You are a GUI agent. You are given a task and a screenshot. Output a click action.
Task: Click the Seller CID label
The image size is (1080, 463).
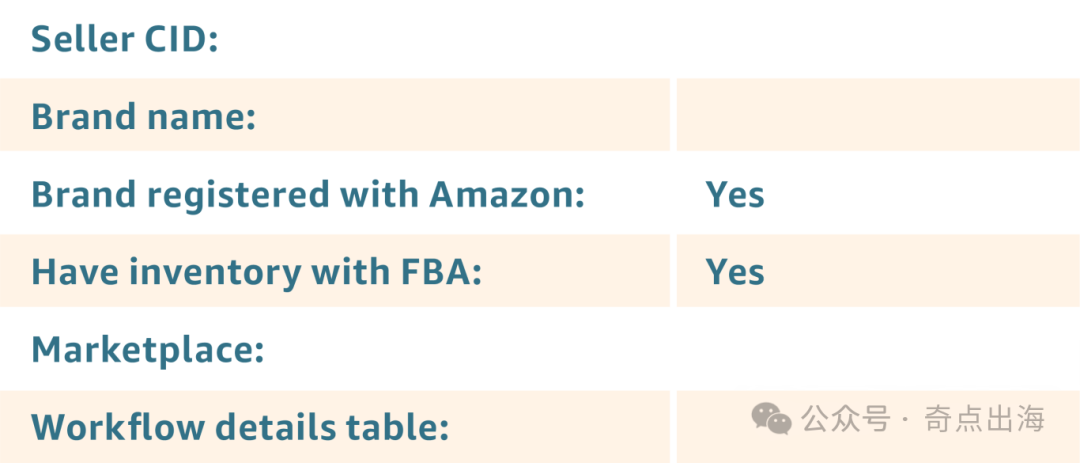tap(125, 39)
